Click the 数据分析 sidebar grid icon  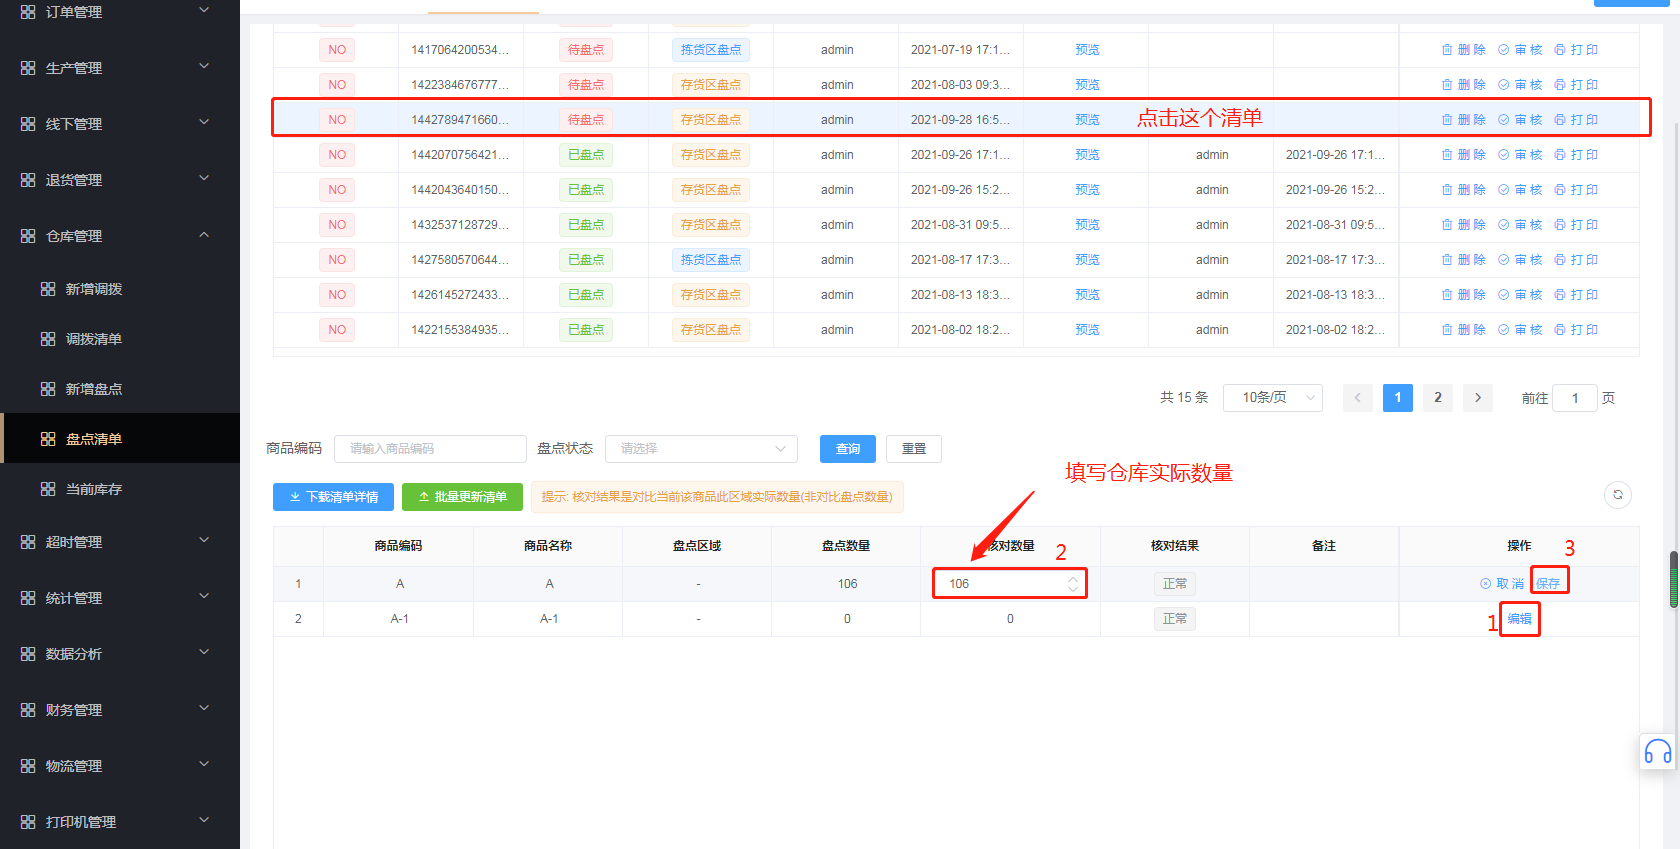tap(28, 654)
